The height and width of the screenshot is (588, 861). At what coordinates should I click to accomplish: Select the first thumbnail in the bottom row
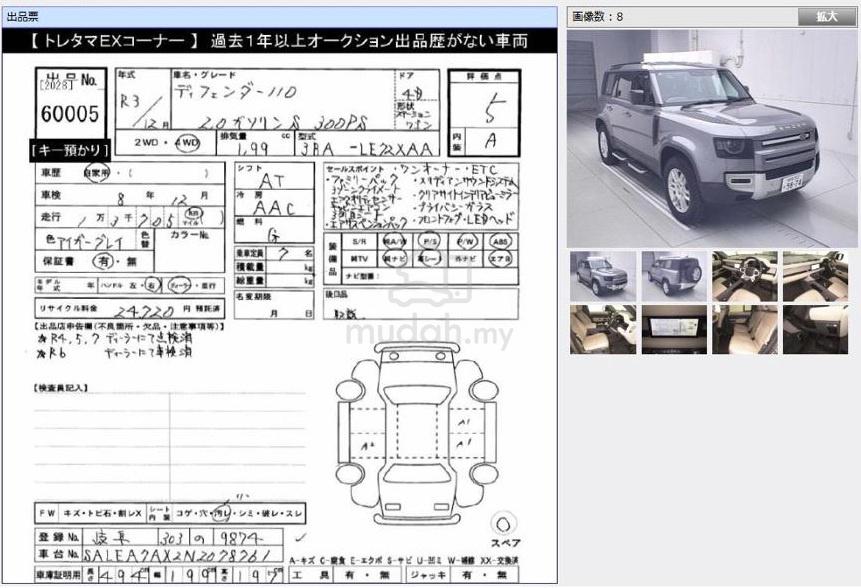point(603,330)
